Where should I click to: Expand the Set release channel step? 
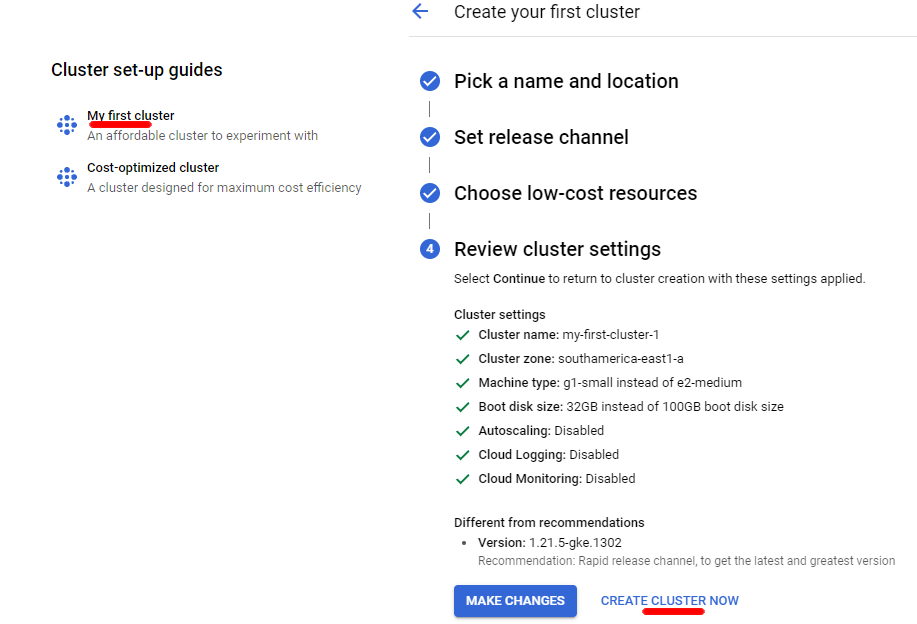[541, 137]
